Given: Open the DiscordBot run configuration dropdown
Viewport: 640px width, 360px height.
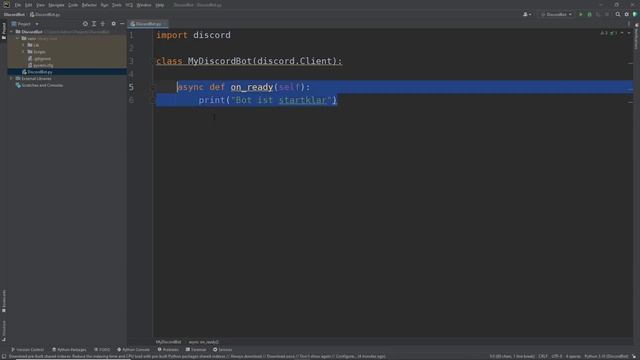Looking at the screenshot, I should pyautogui.click(x=556, y=14).
